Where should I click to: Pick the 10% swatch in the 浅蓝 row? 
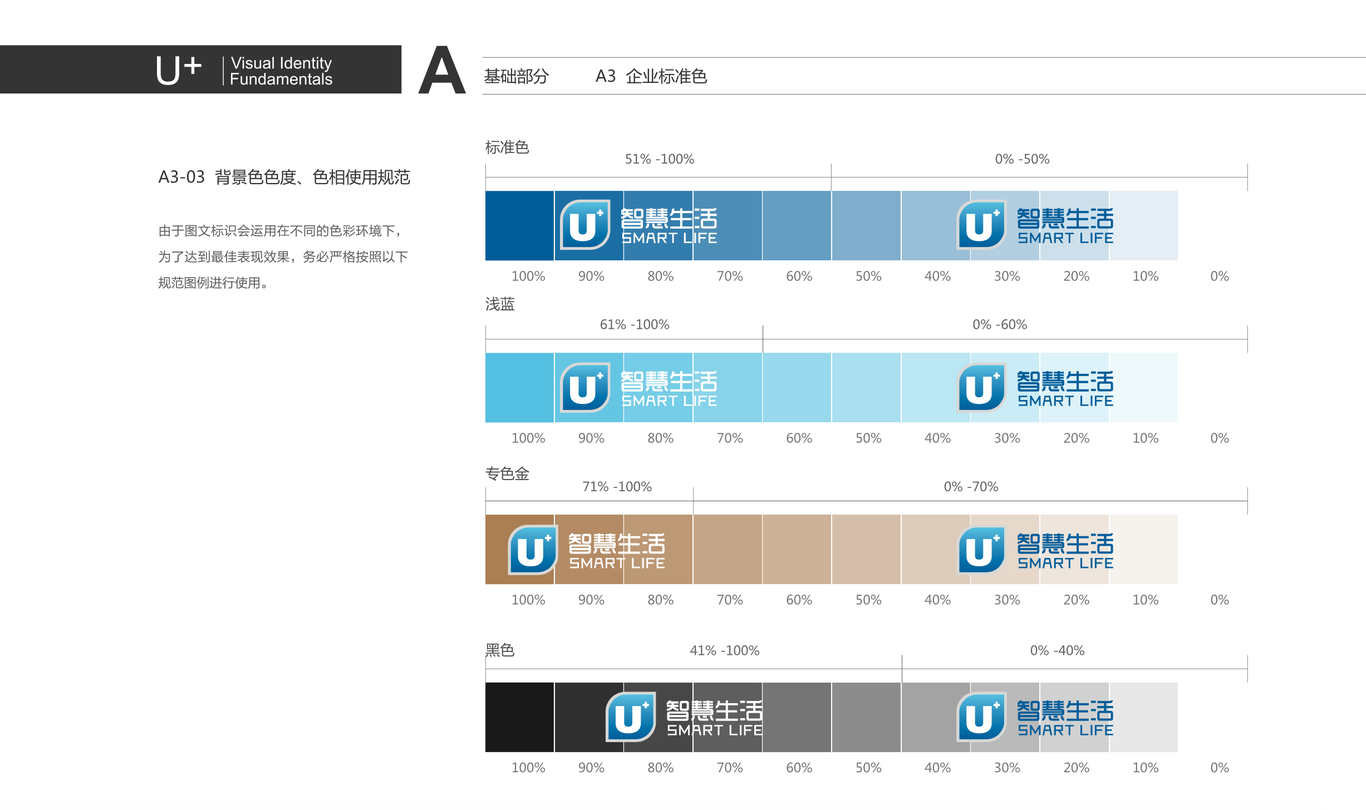(x=1143, y=388)
